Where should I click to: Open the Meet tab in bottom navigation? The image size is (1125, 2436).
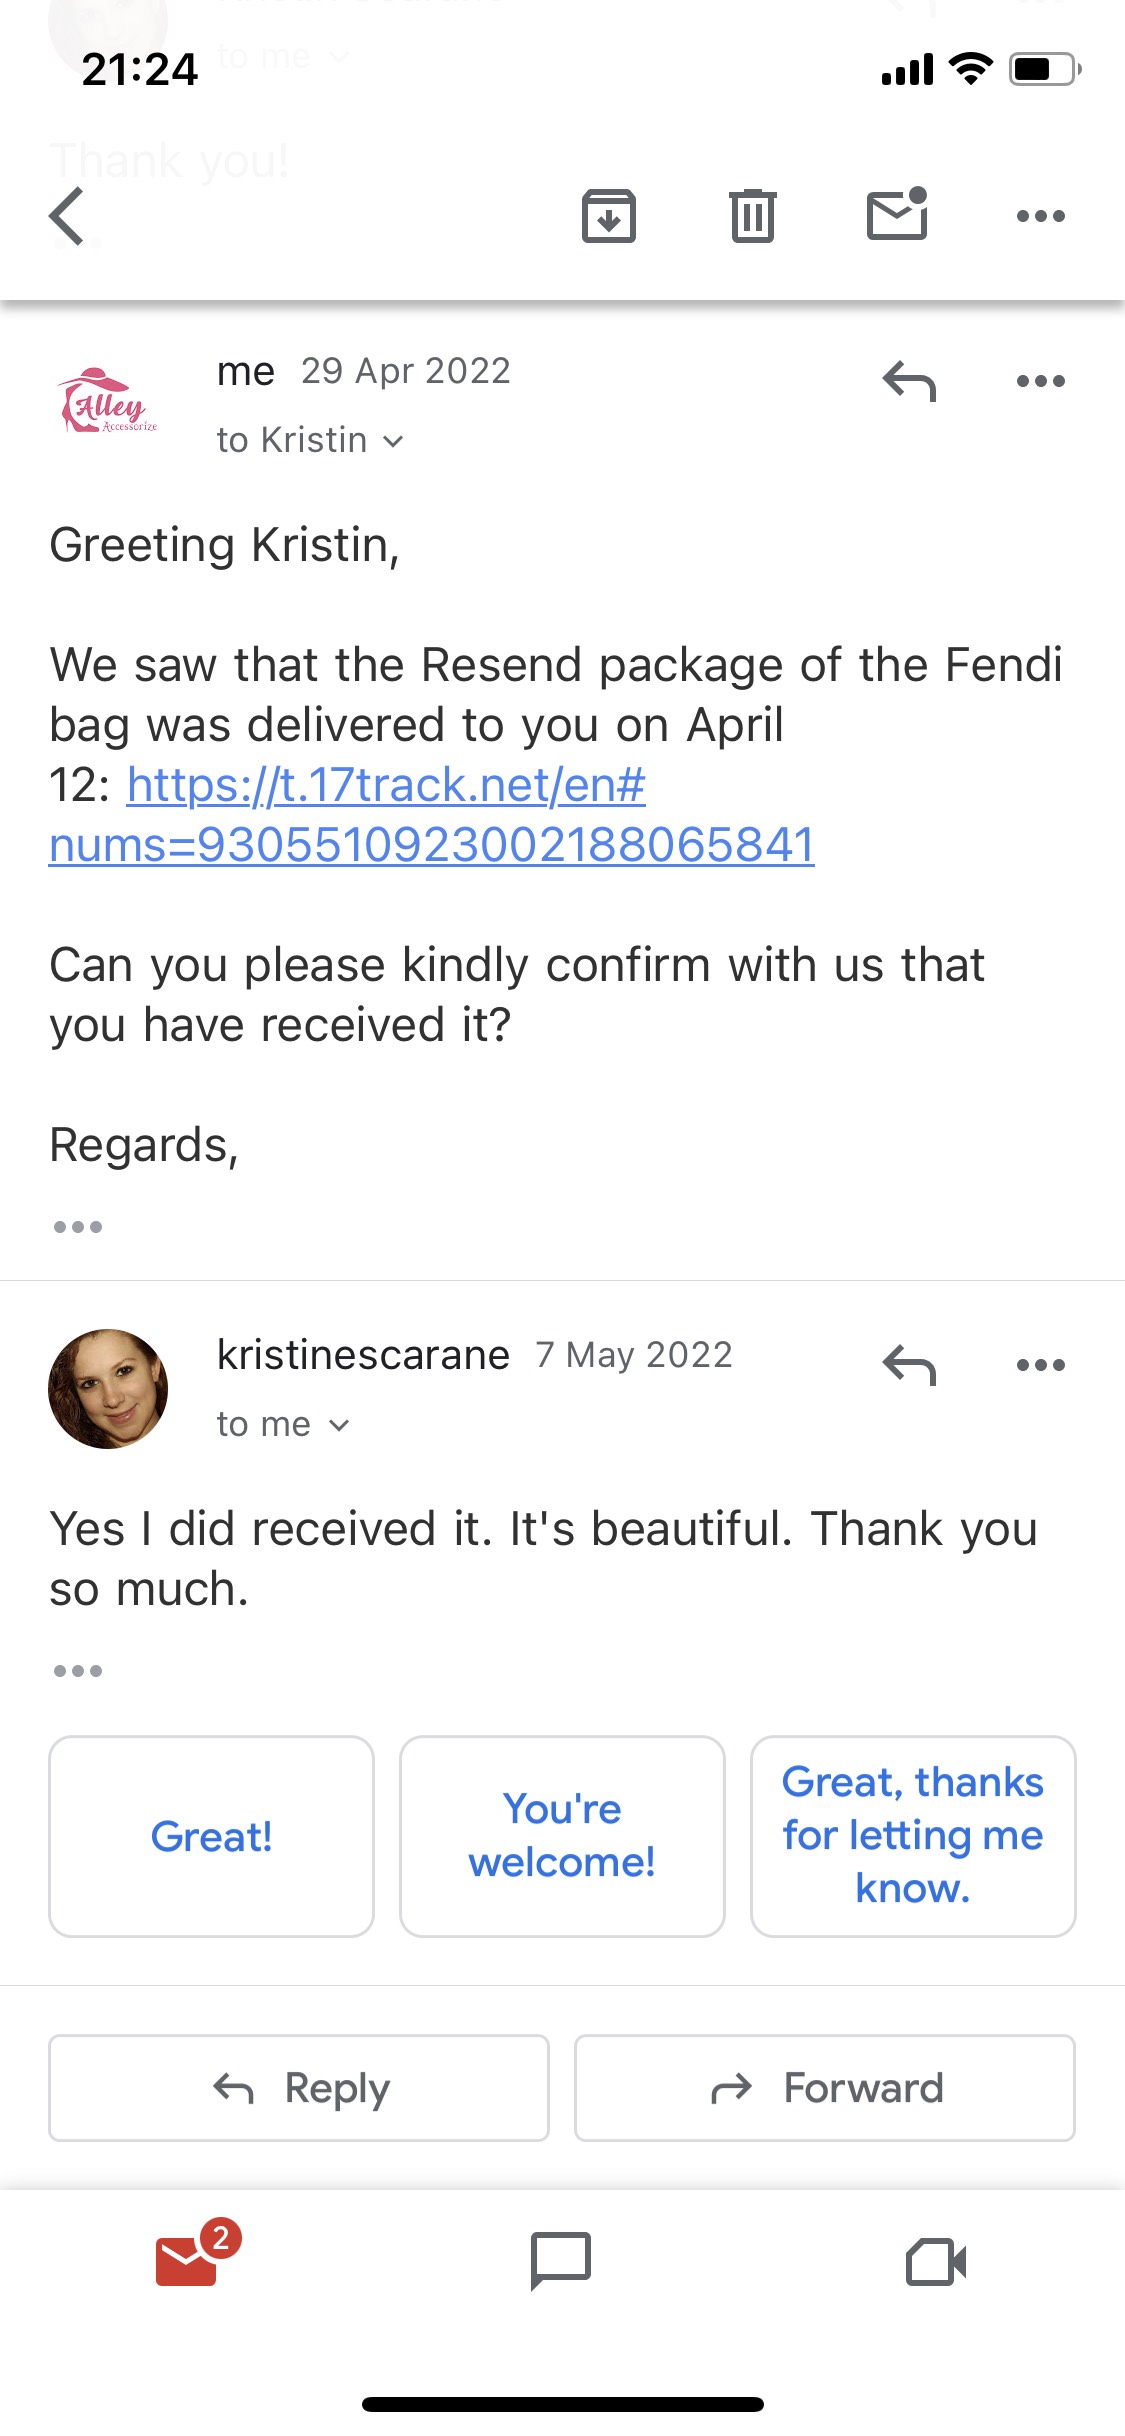(937, 2265)
